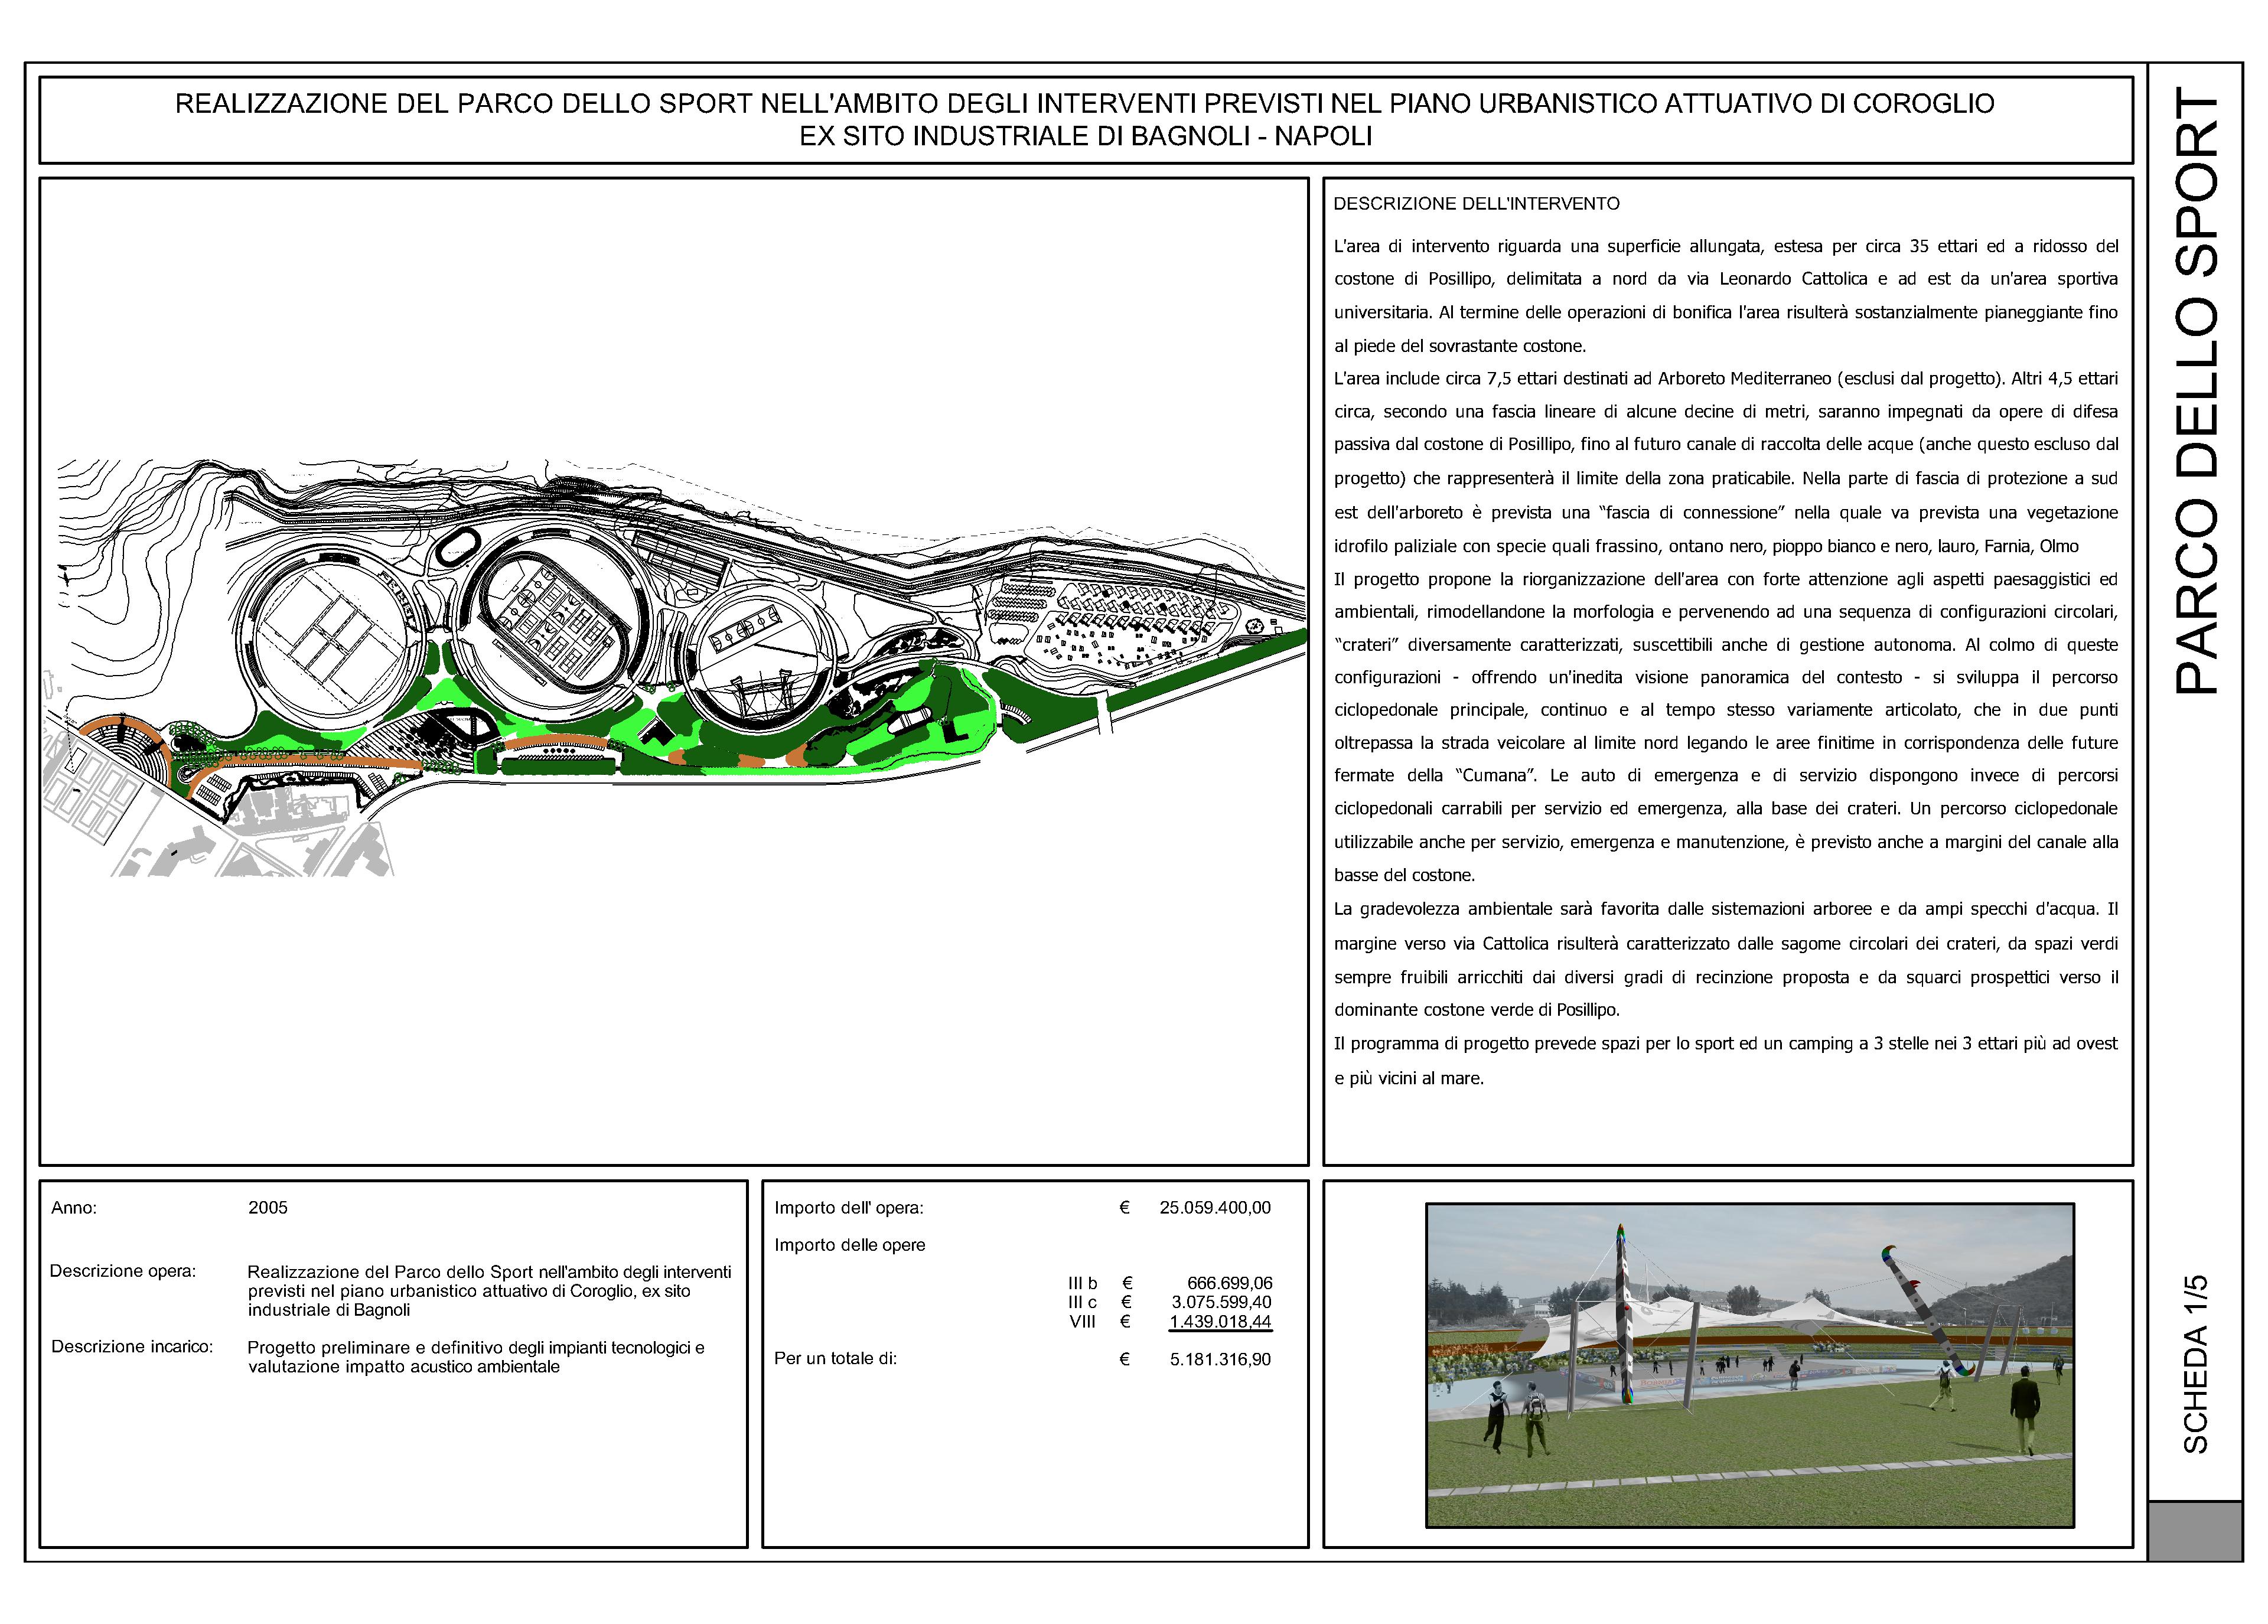Click the year value 2005
The height and width of the screenshot is (1624, 2268).
point(268,1208)
